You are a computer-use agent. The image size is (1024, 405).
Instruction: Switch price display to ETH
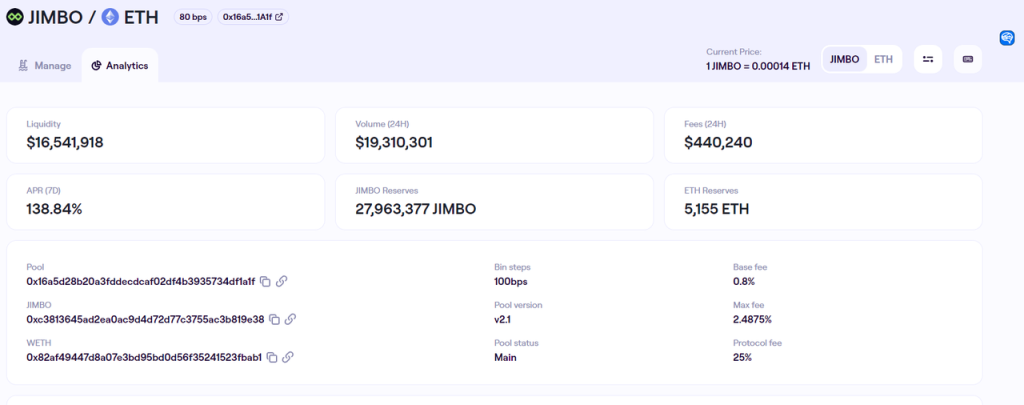coord(883,60)
